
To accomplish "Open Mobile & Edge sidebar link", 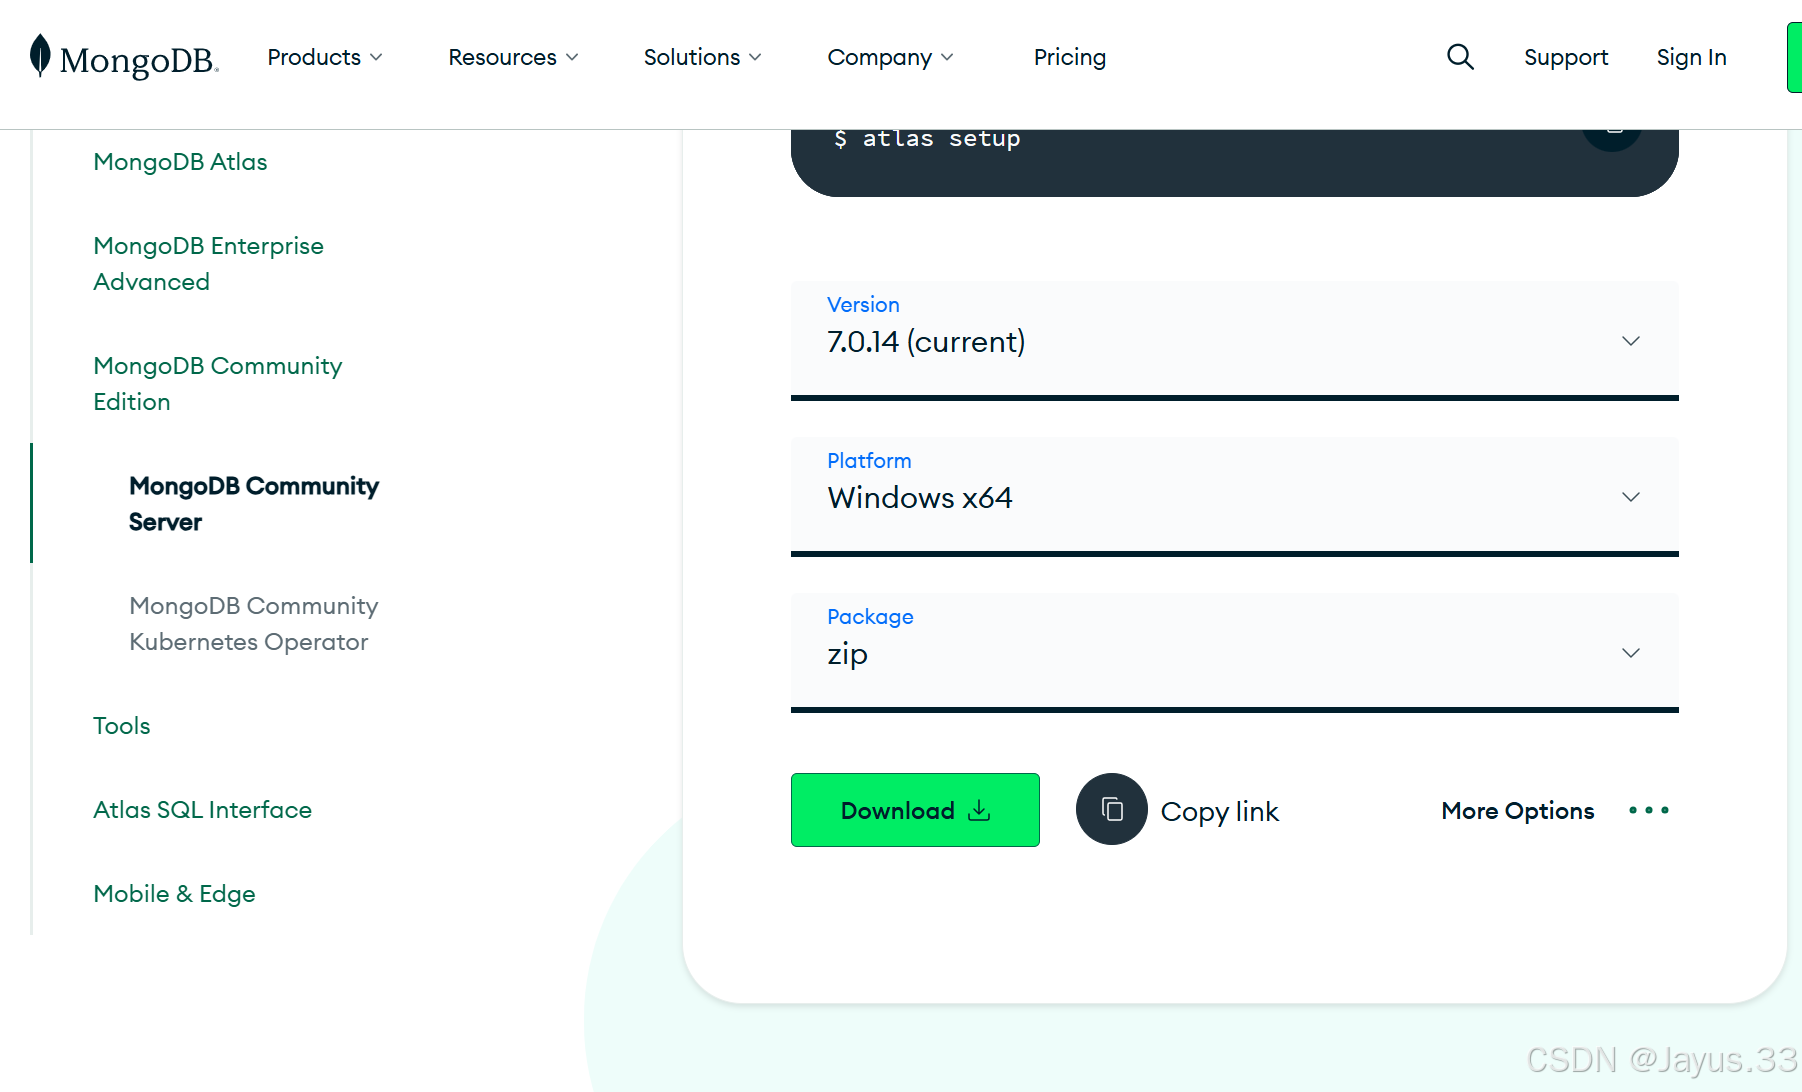I will pos(174,894).
